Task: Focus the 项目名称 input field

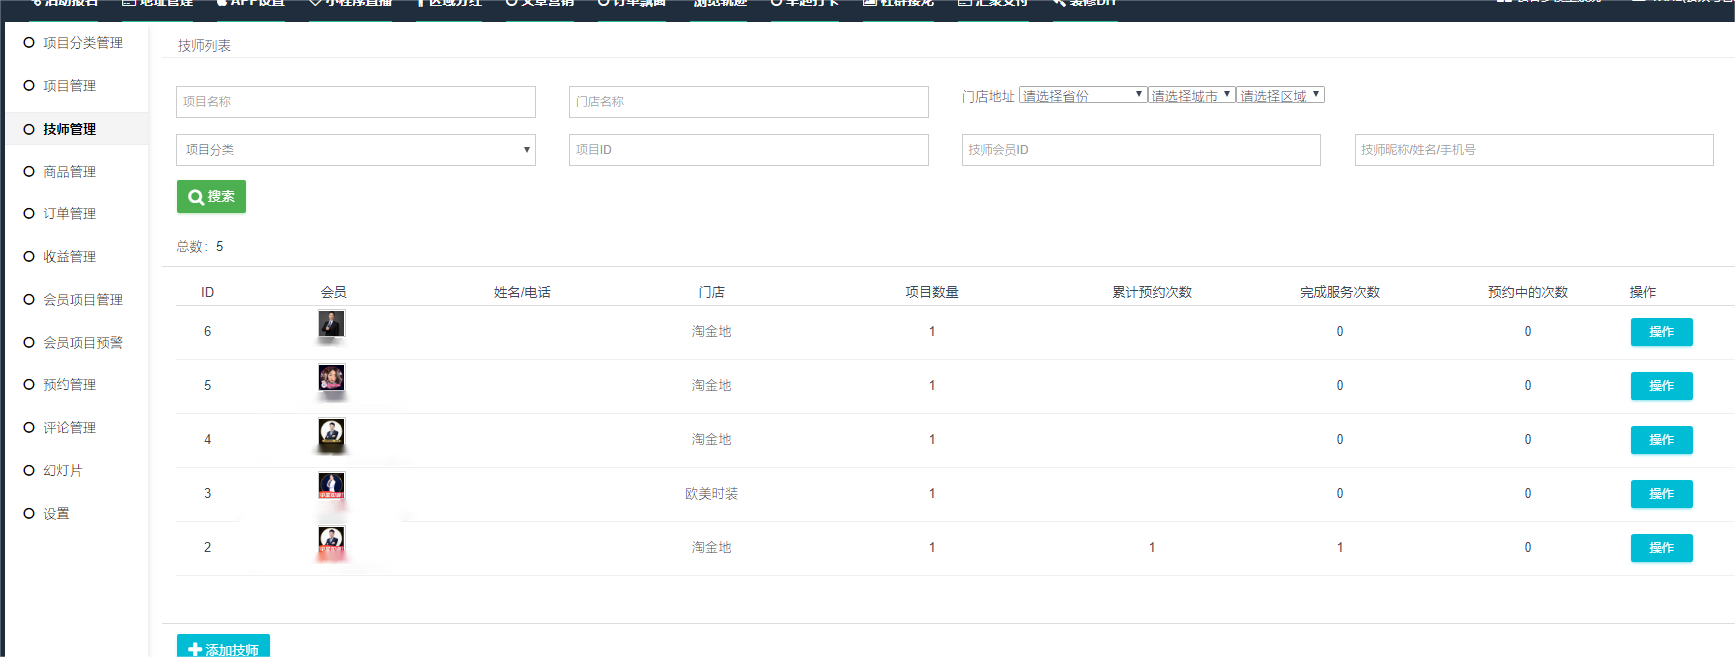Action: tap(355, 102)
